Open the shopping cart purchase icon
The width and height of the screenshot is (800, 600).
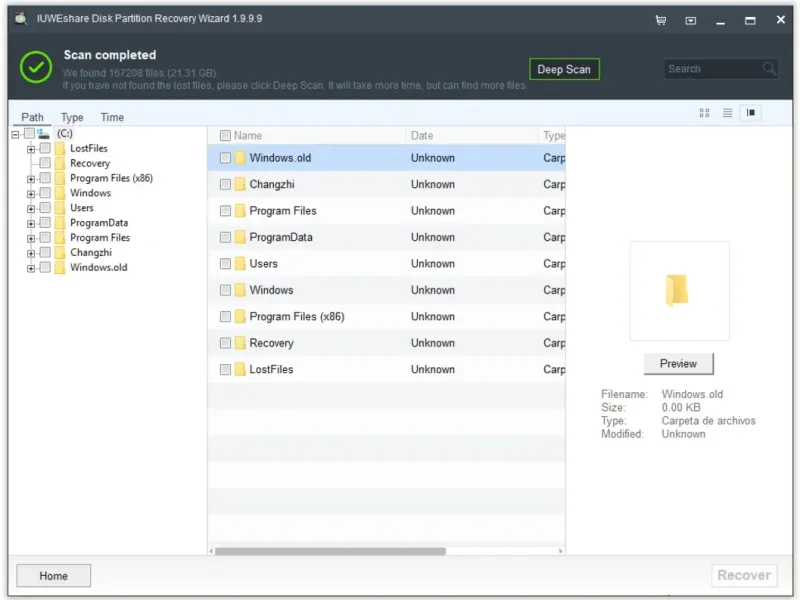coord(661,20)
